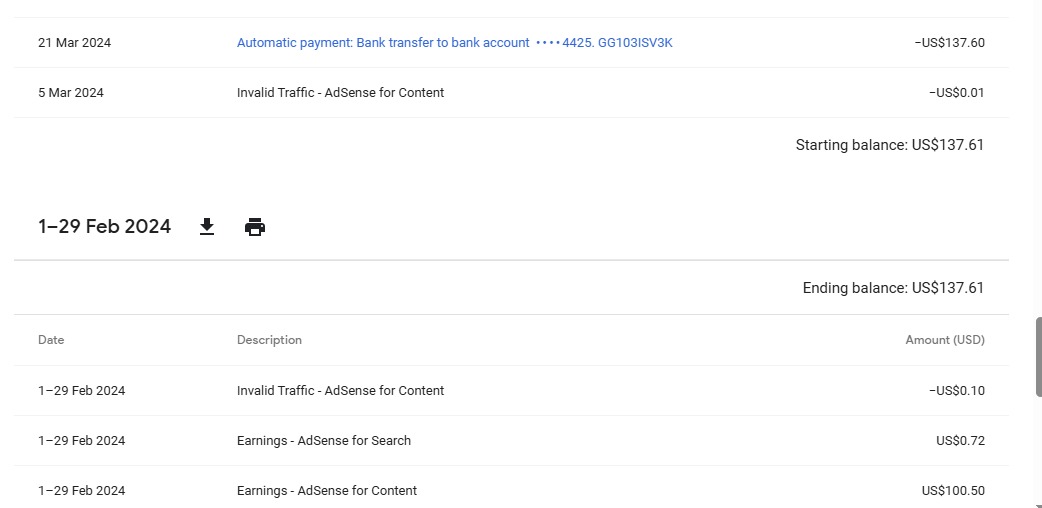The width and height of the screenshot is (1042, 508).
Task: Click the 21 Mar 2024 date cell
Action: coord(74,43)
